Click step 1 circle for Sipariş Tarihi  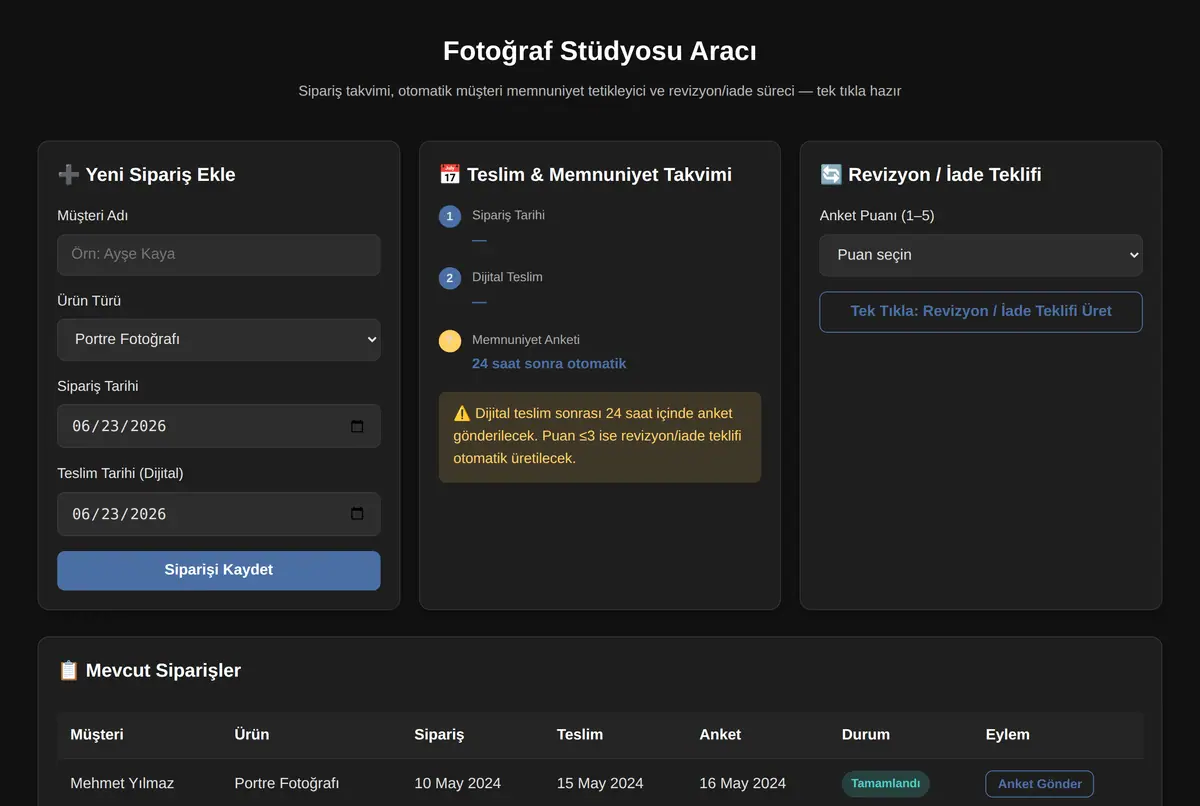450,216
